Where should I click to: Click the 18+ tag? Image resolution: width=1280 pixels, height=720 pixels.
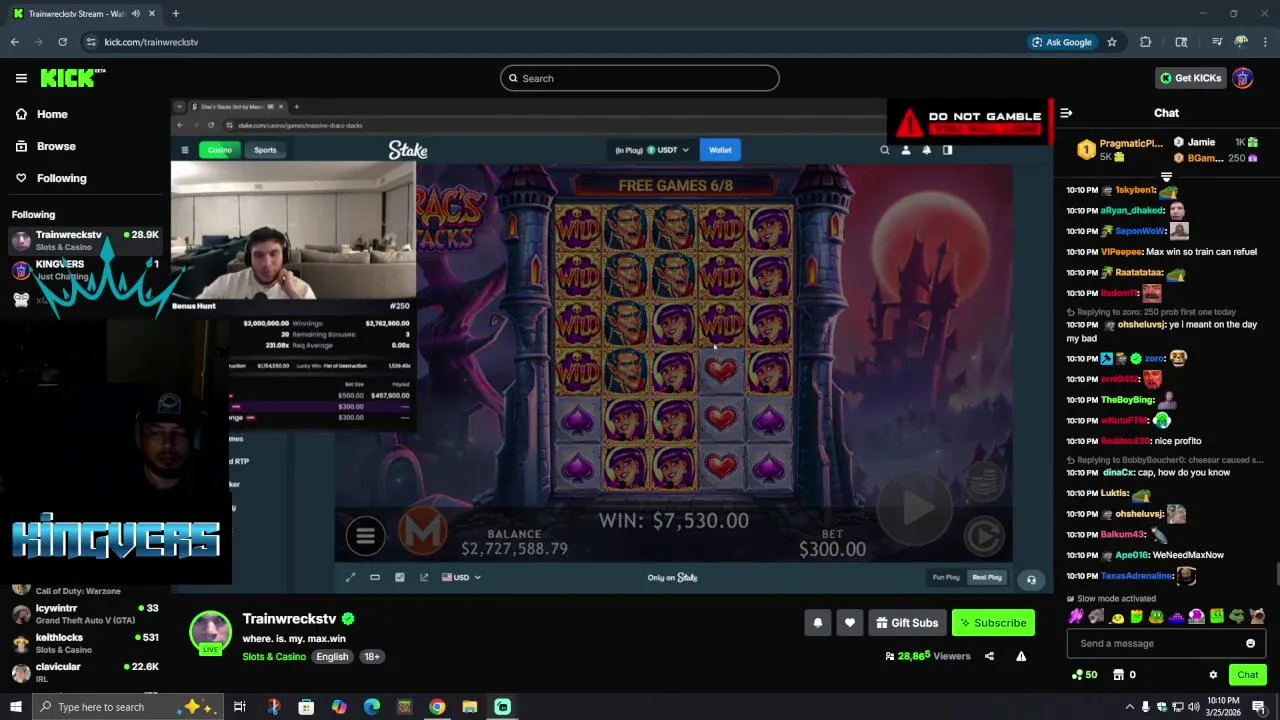(372, 657)
